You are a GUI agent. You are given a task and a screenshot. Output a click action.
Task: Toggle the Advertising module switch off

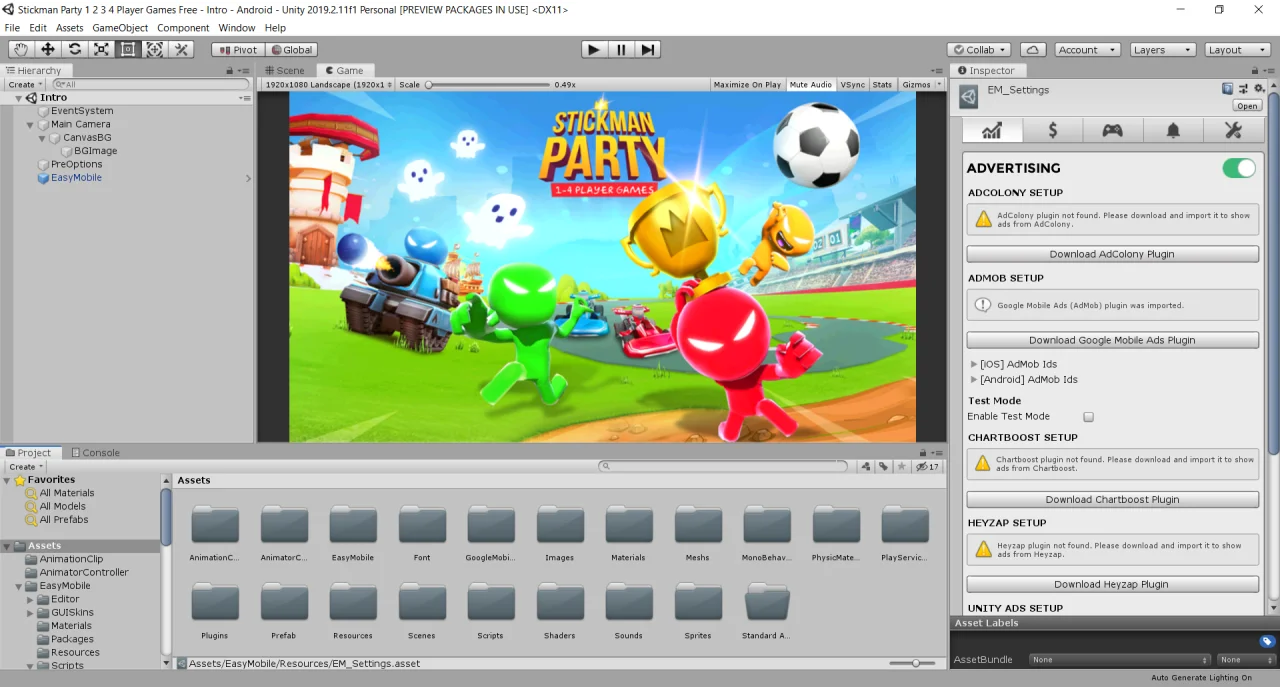[x=1239, y=168]
